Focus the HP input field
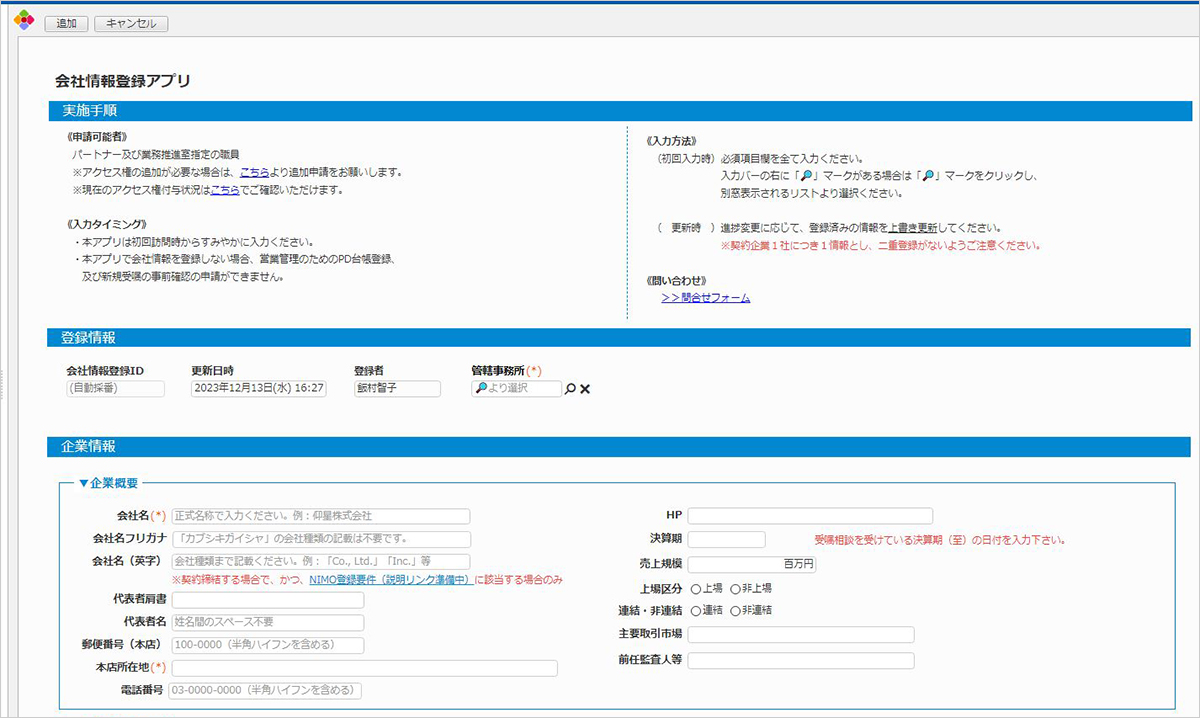Image resolution: width=1200 pixels, height=718 pixels. pos(810,515)
